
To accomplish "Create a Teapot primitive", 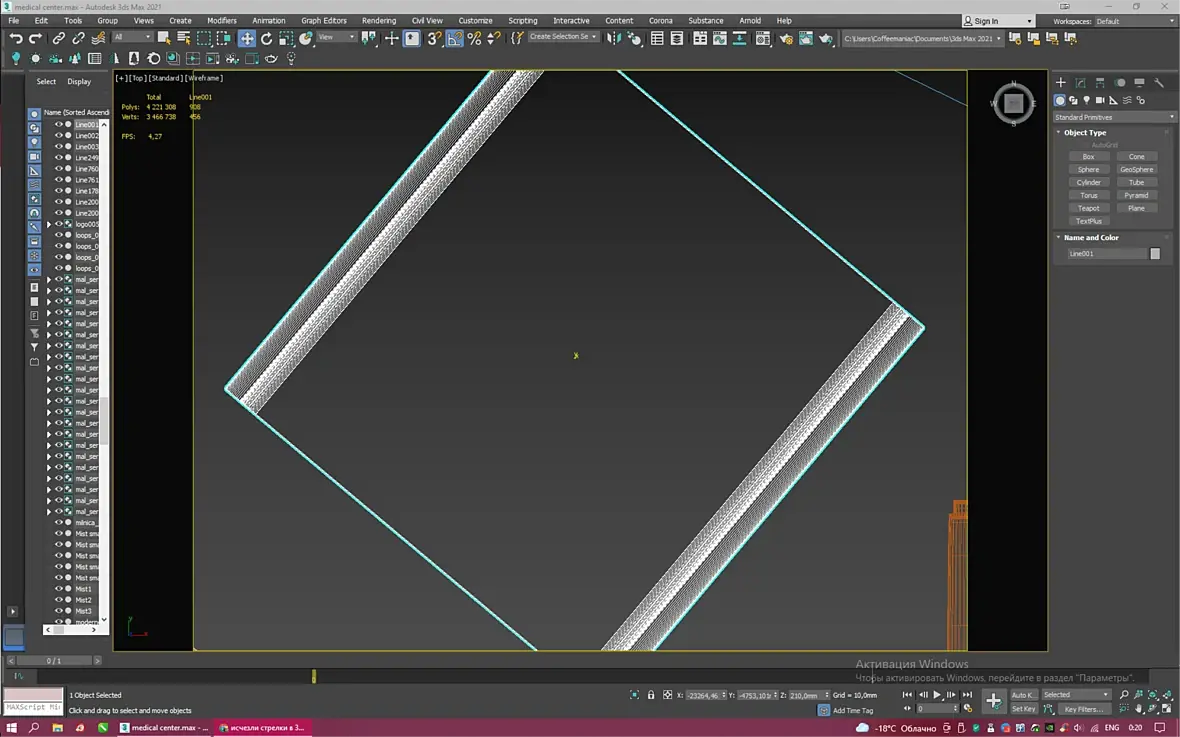I will click(x=1088, y=209).
